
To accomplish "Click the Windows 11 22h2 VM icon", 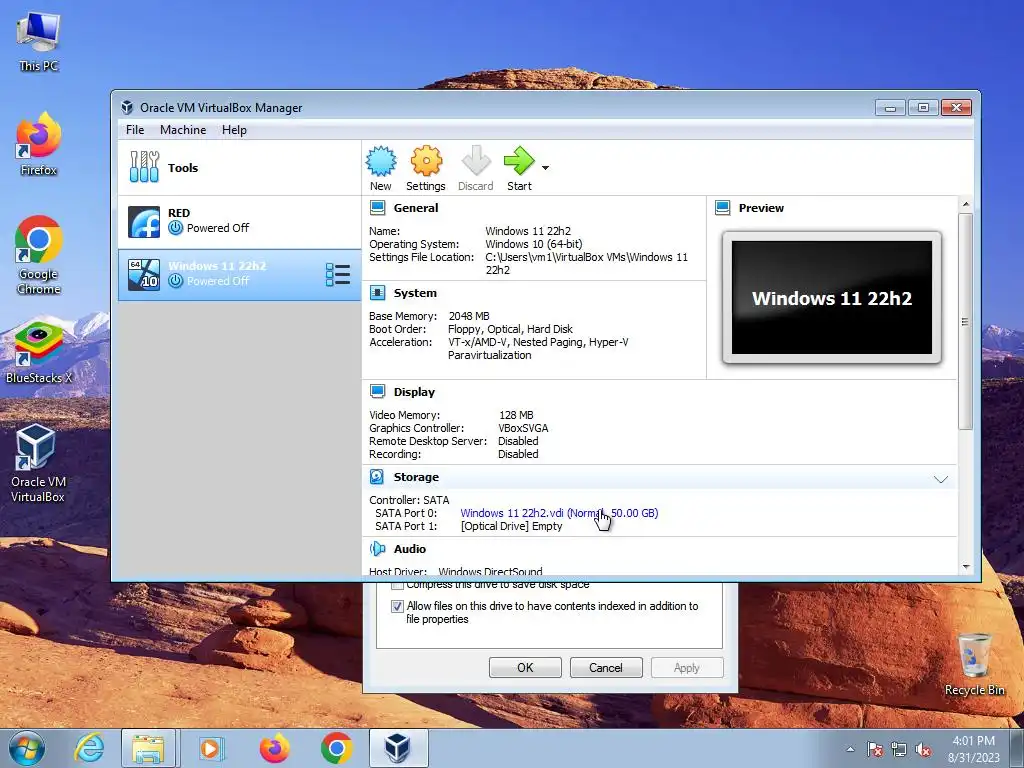I will (x=144, y=274).
